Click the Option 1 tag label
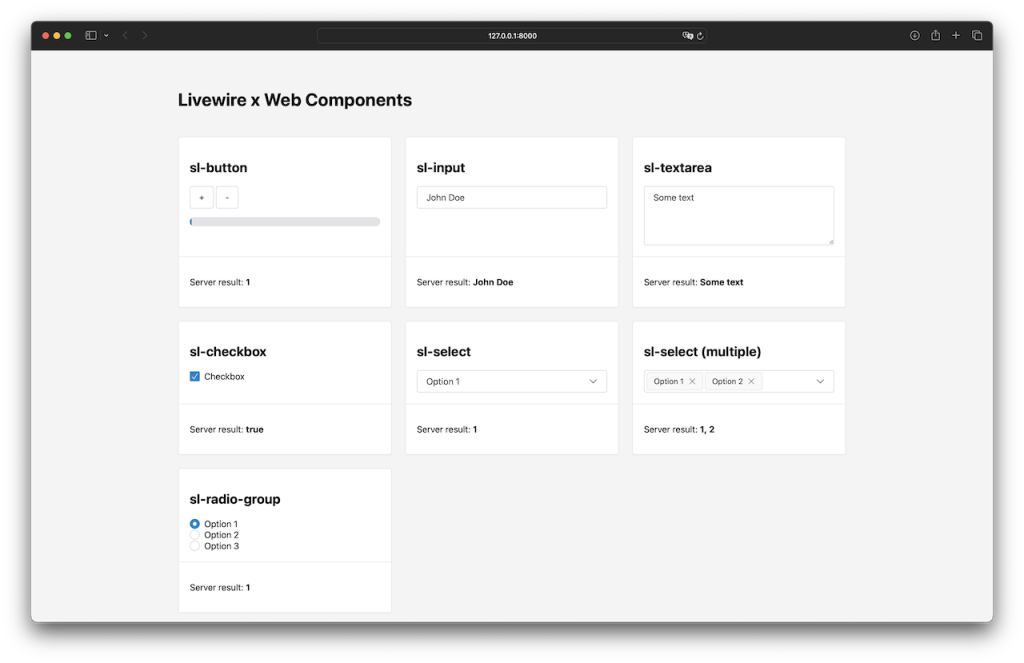Screen dimensions: 1024x663 669,381
